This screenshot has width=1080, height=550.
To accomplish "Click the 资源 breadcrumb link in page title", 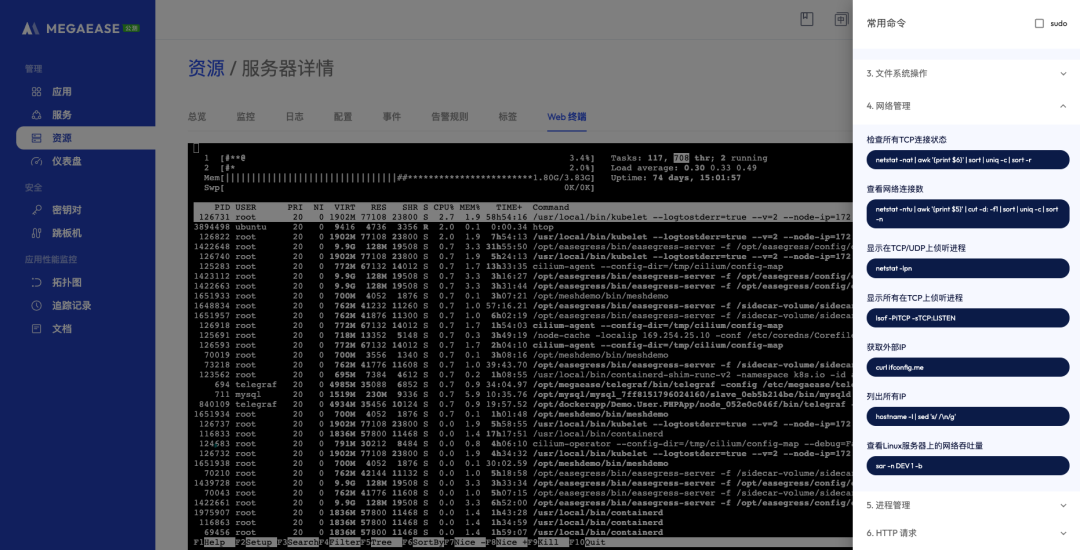I will pos(206,68).
